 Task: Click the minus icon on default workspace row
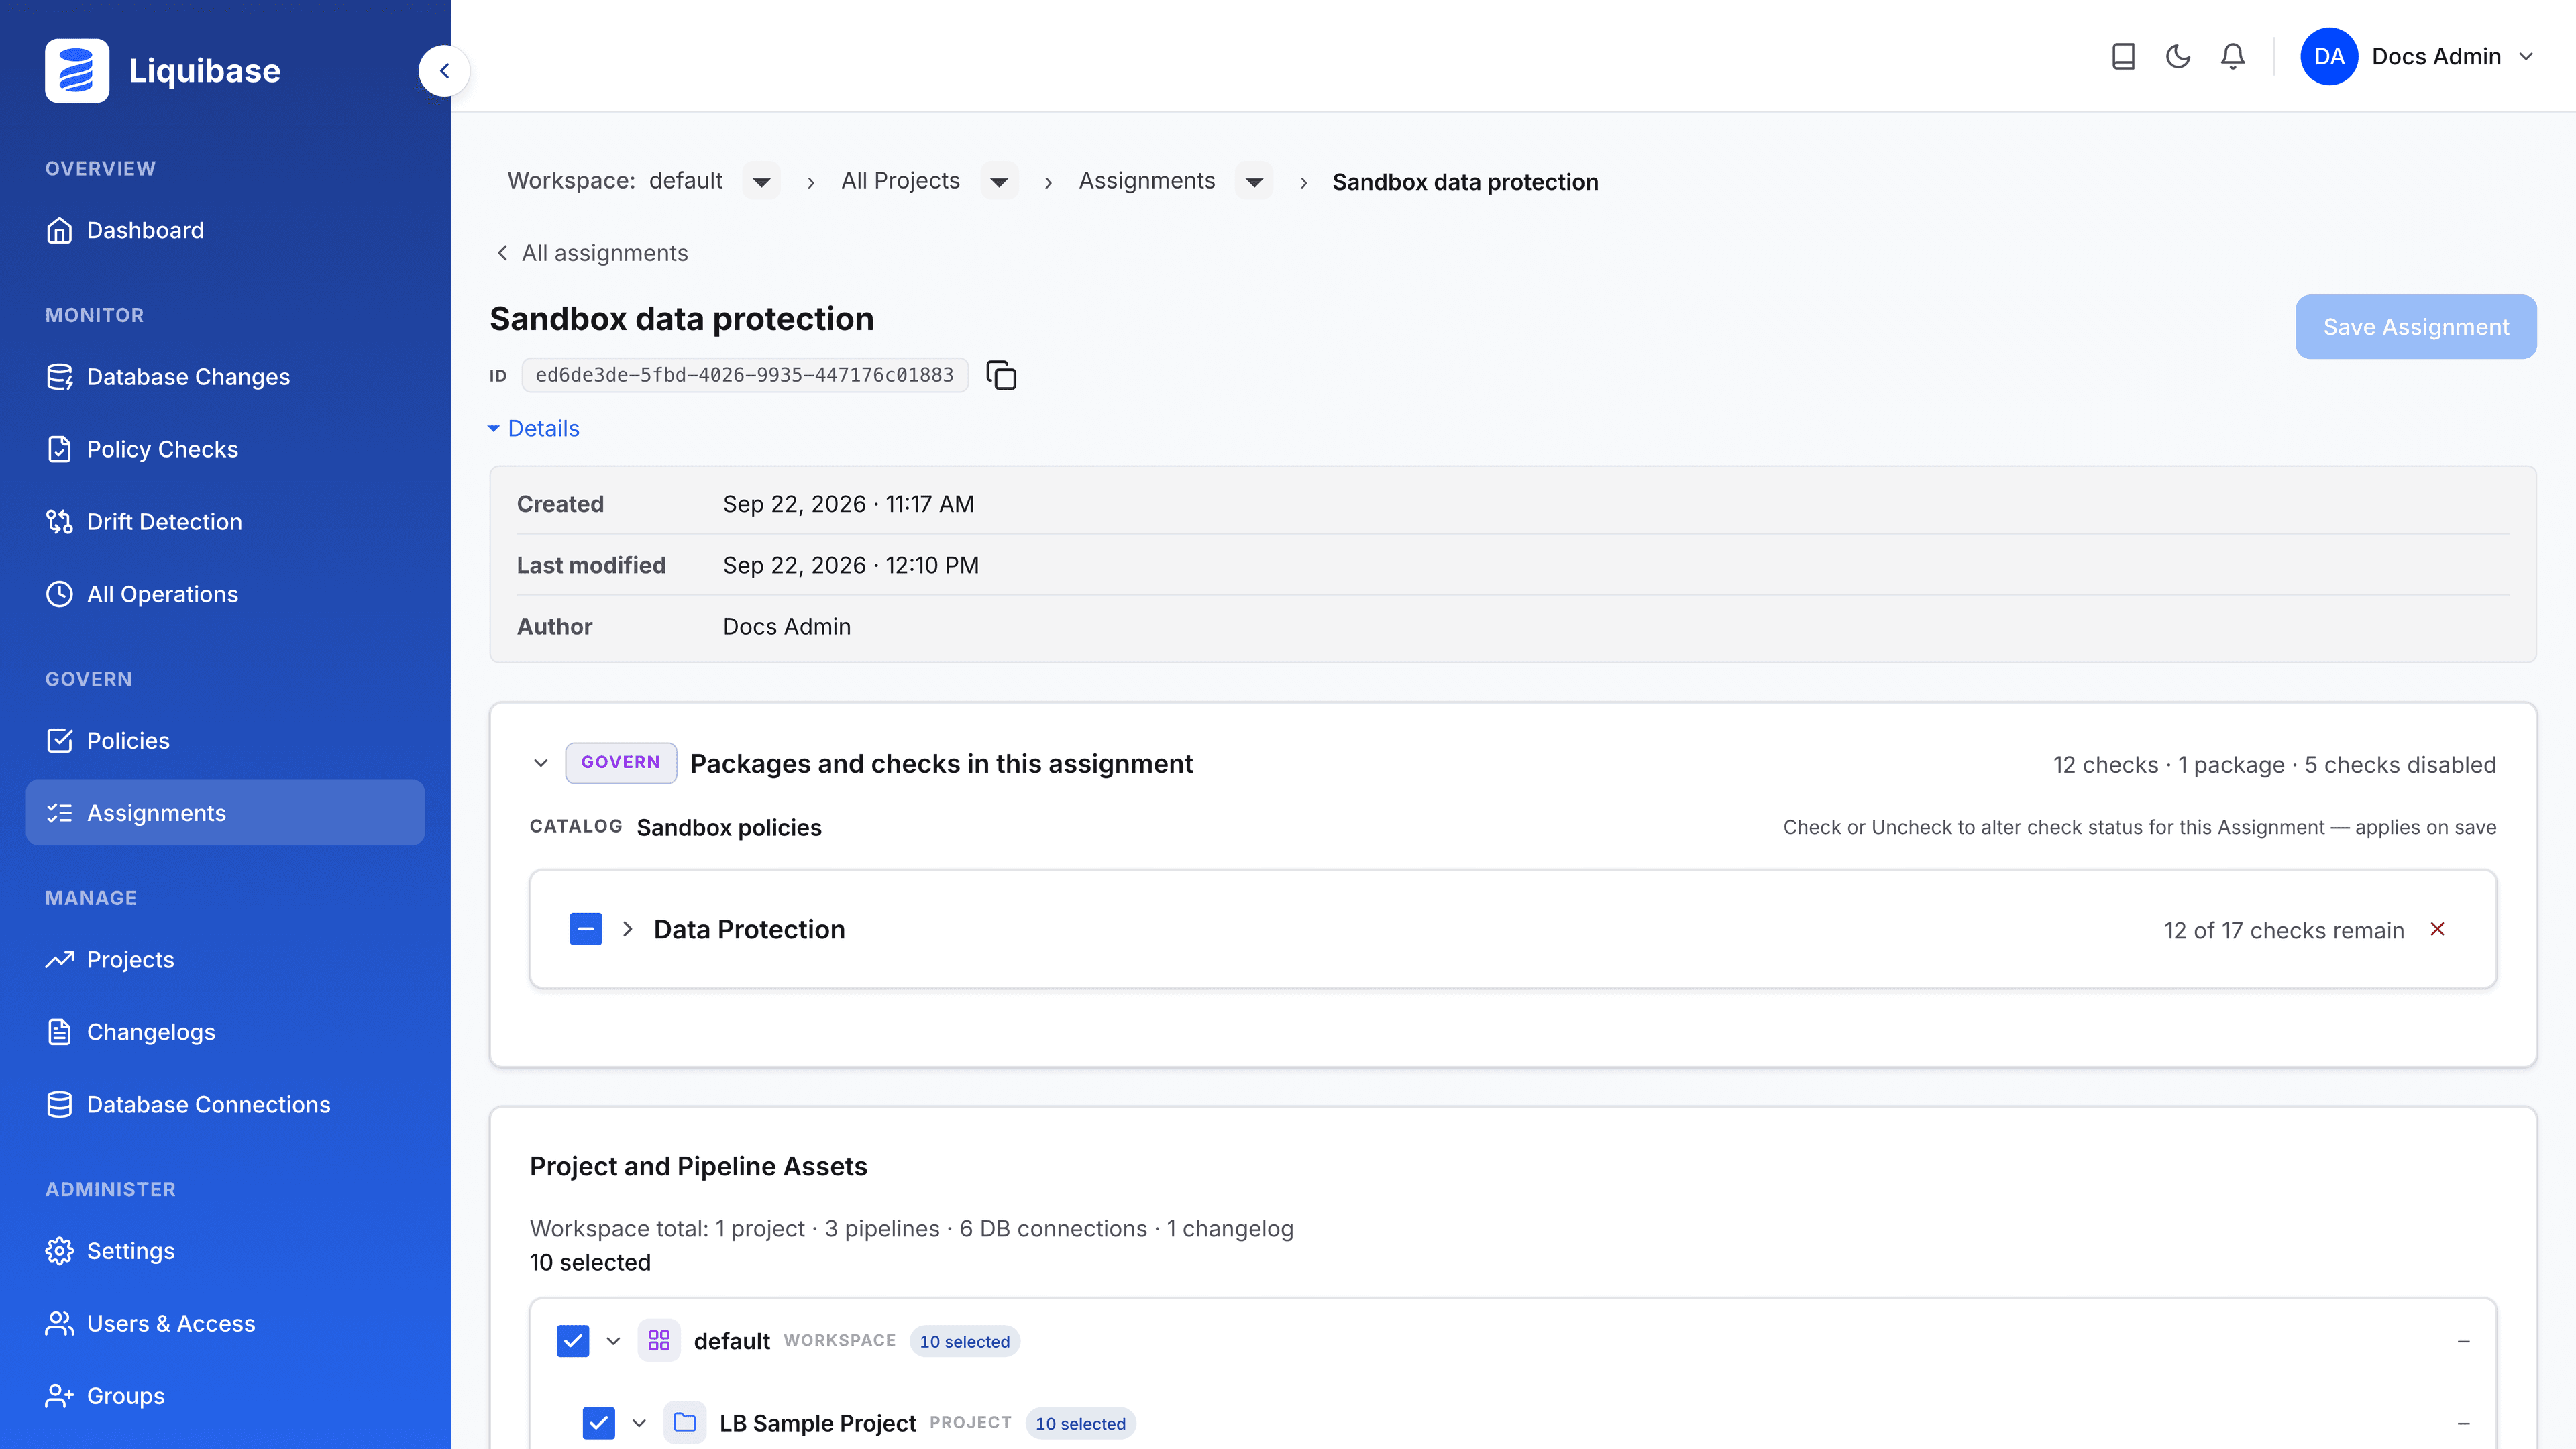(x=2464, y=1342)
